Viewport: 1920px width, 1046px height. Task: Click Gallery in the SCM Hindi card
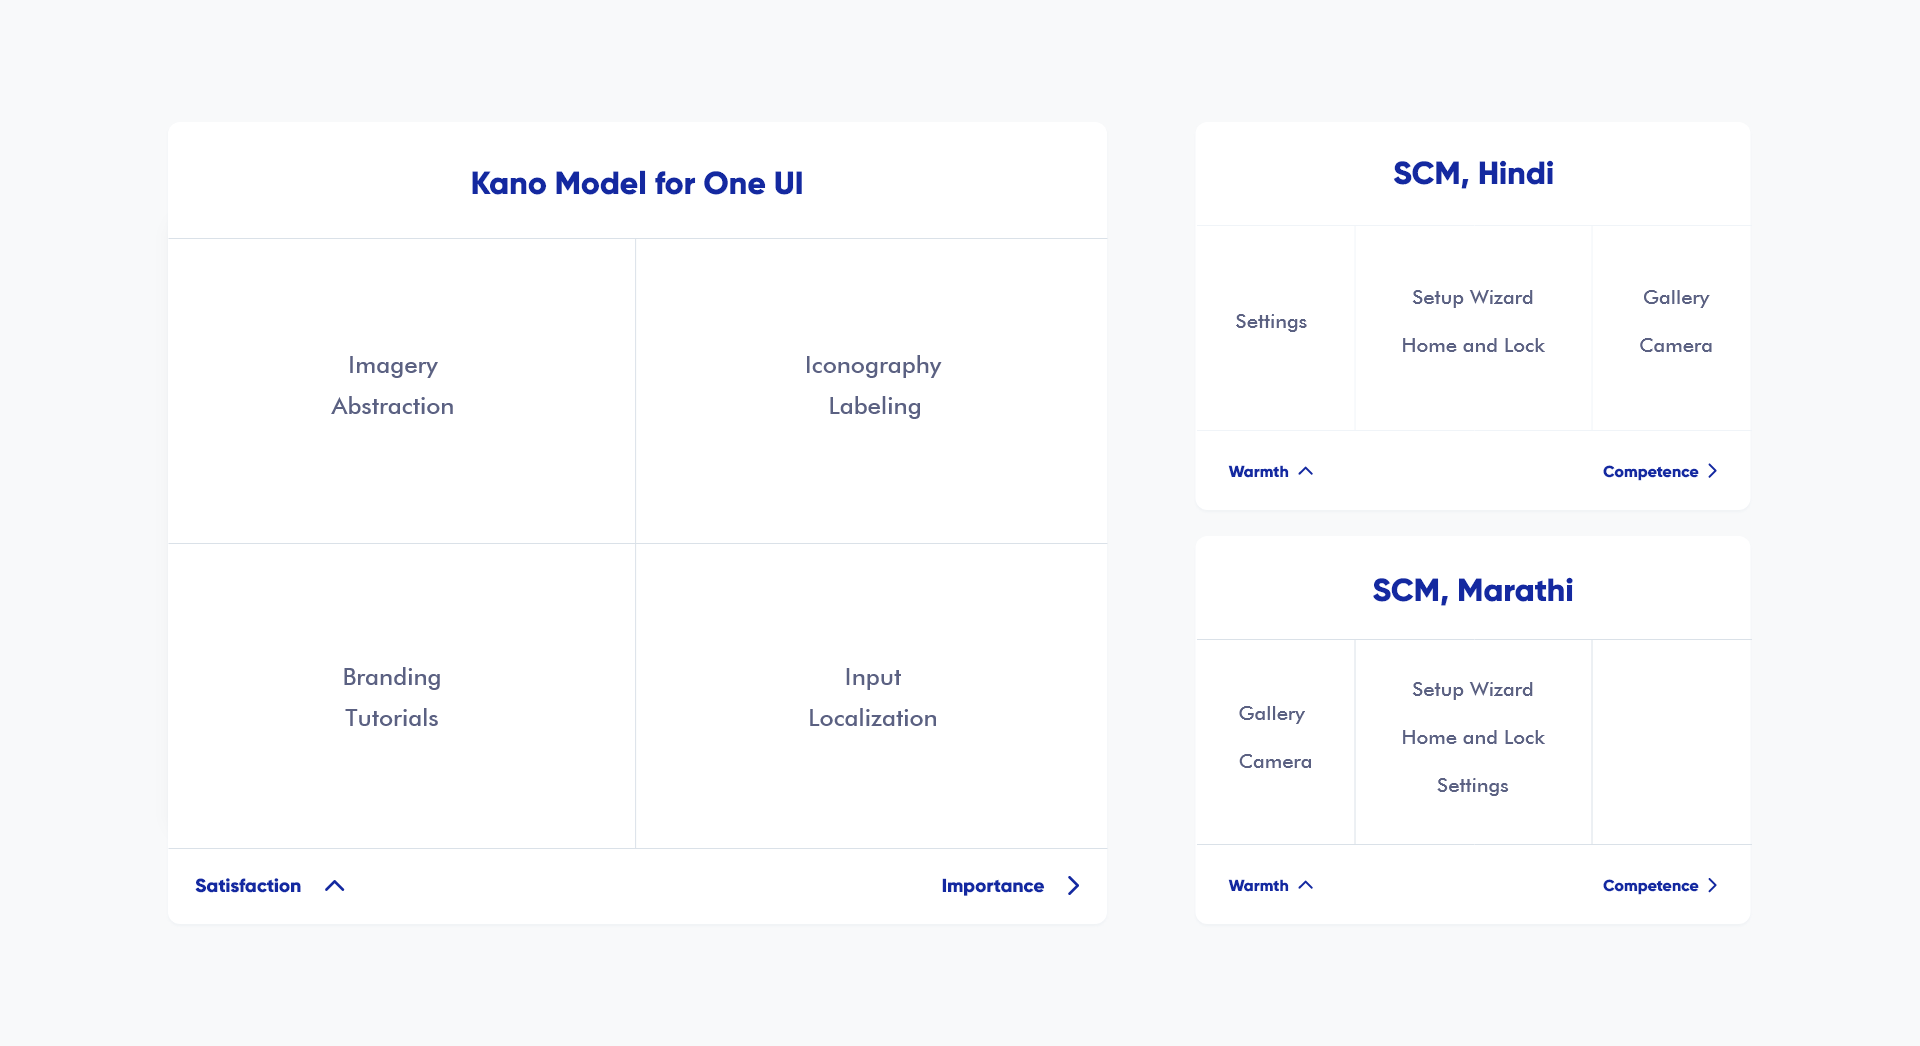(x=1676, y=297)
